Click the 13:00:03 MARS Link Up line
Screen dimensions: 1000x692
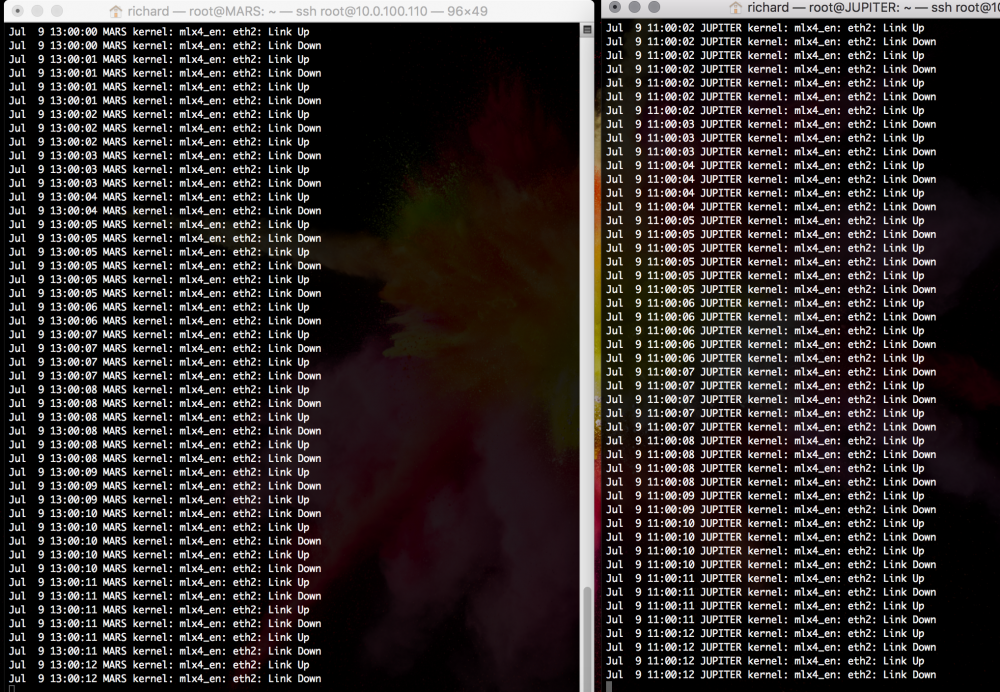tap(159, 169)
